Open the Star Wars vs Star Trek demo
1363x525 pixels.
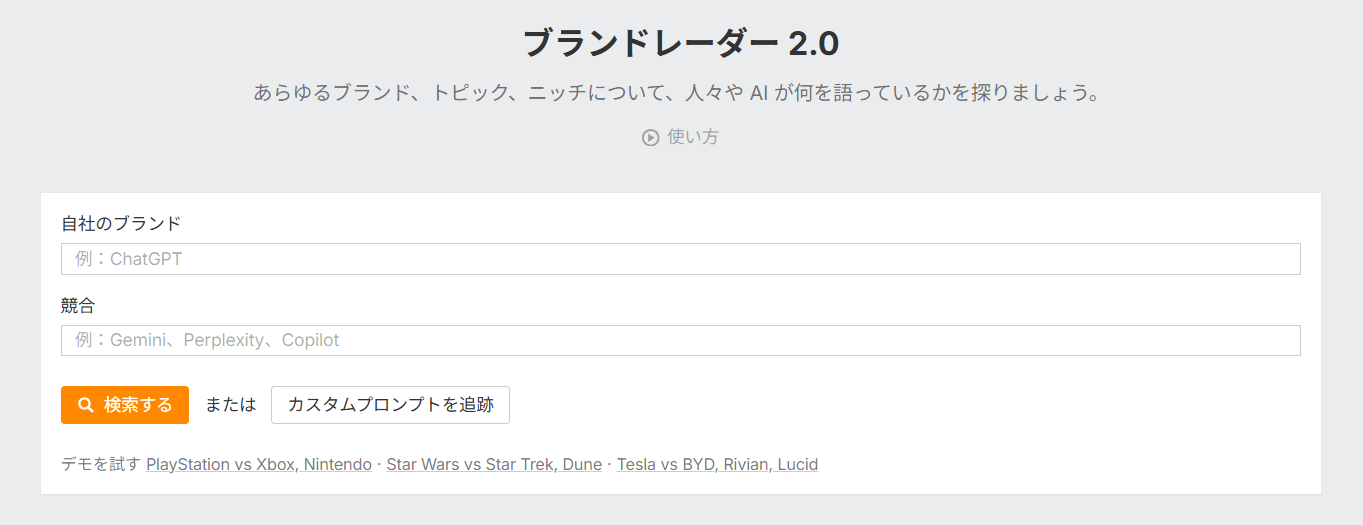click(494, 464)
